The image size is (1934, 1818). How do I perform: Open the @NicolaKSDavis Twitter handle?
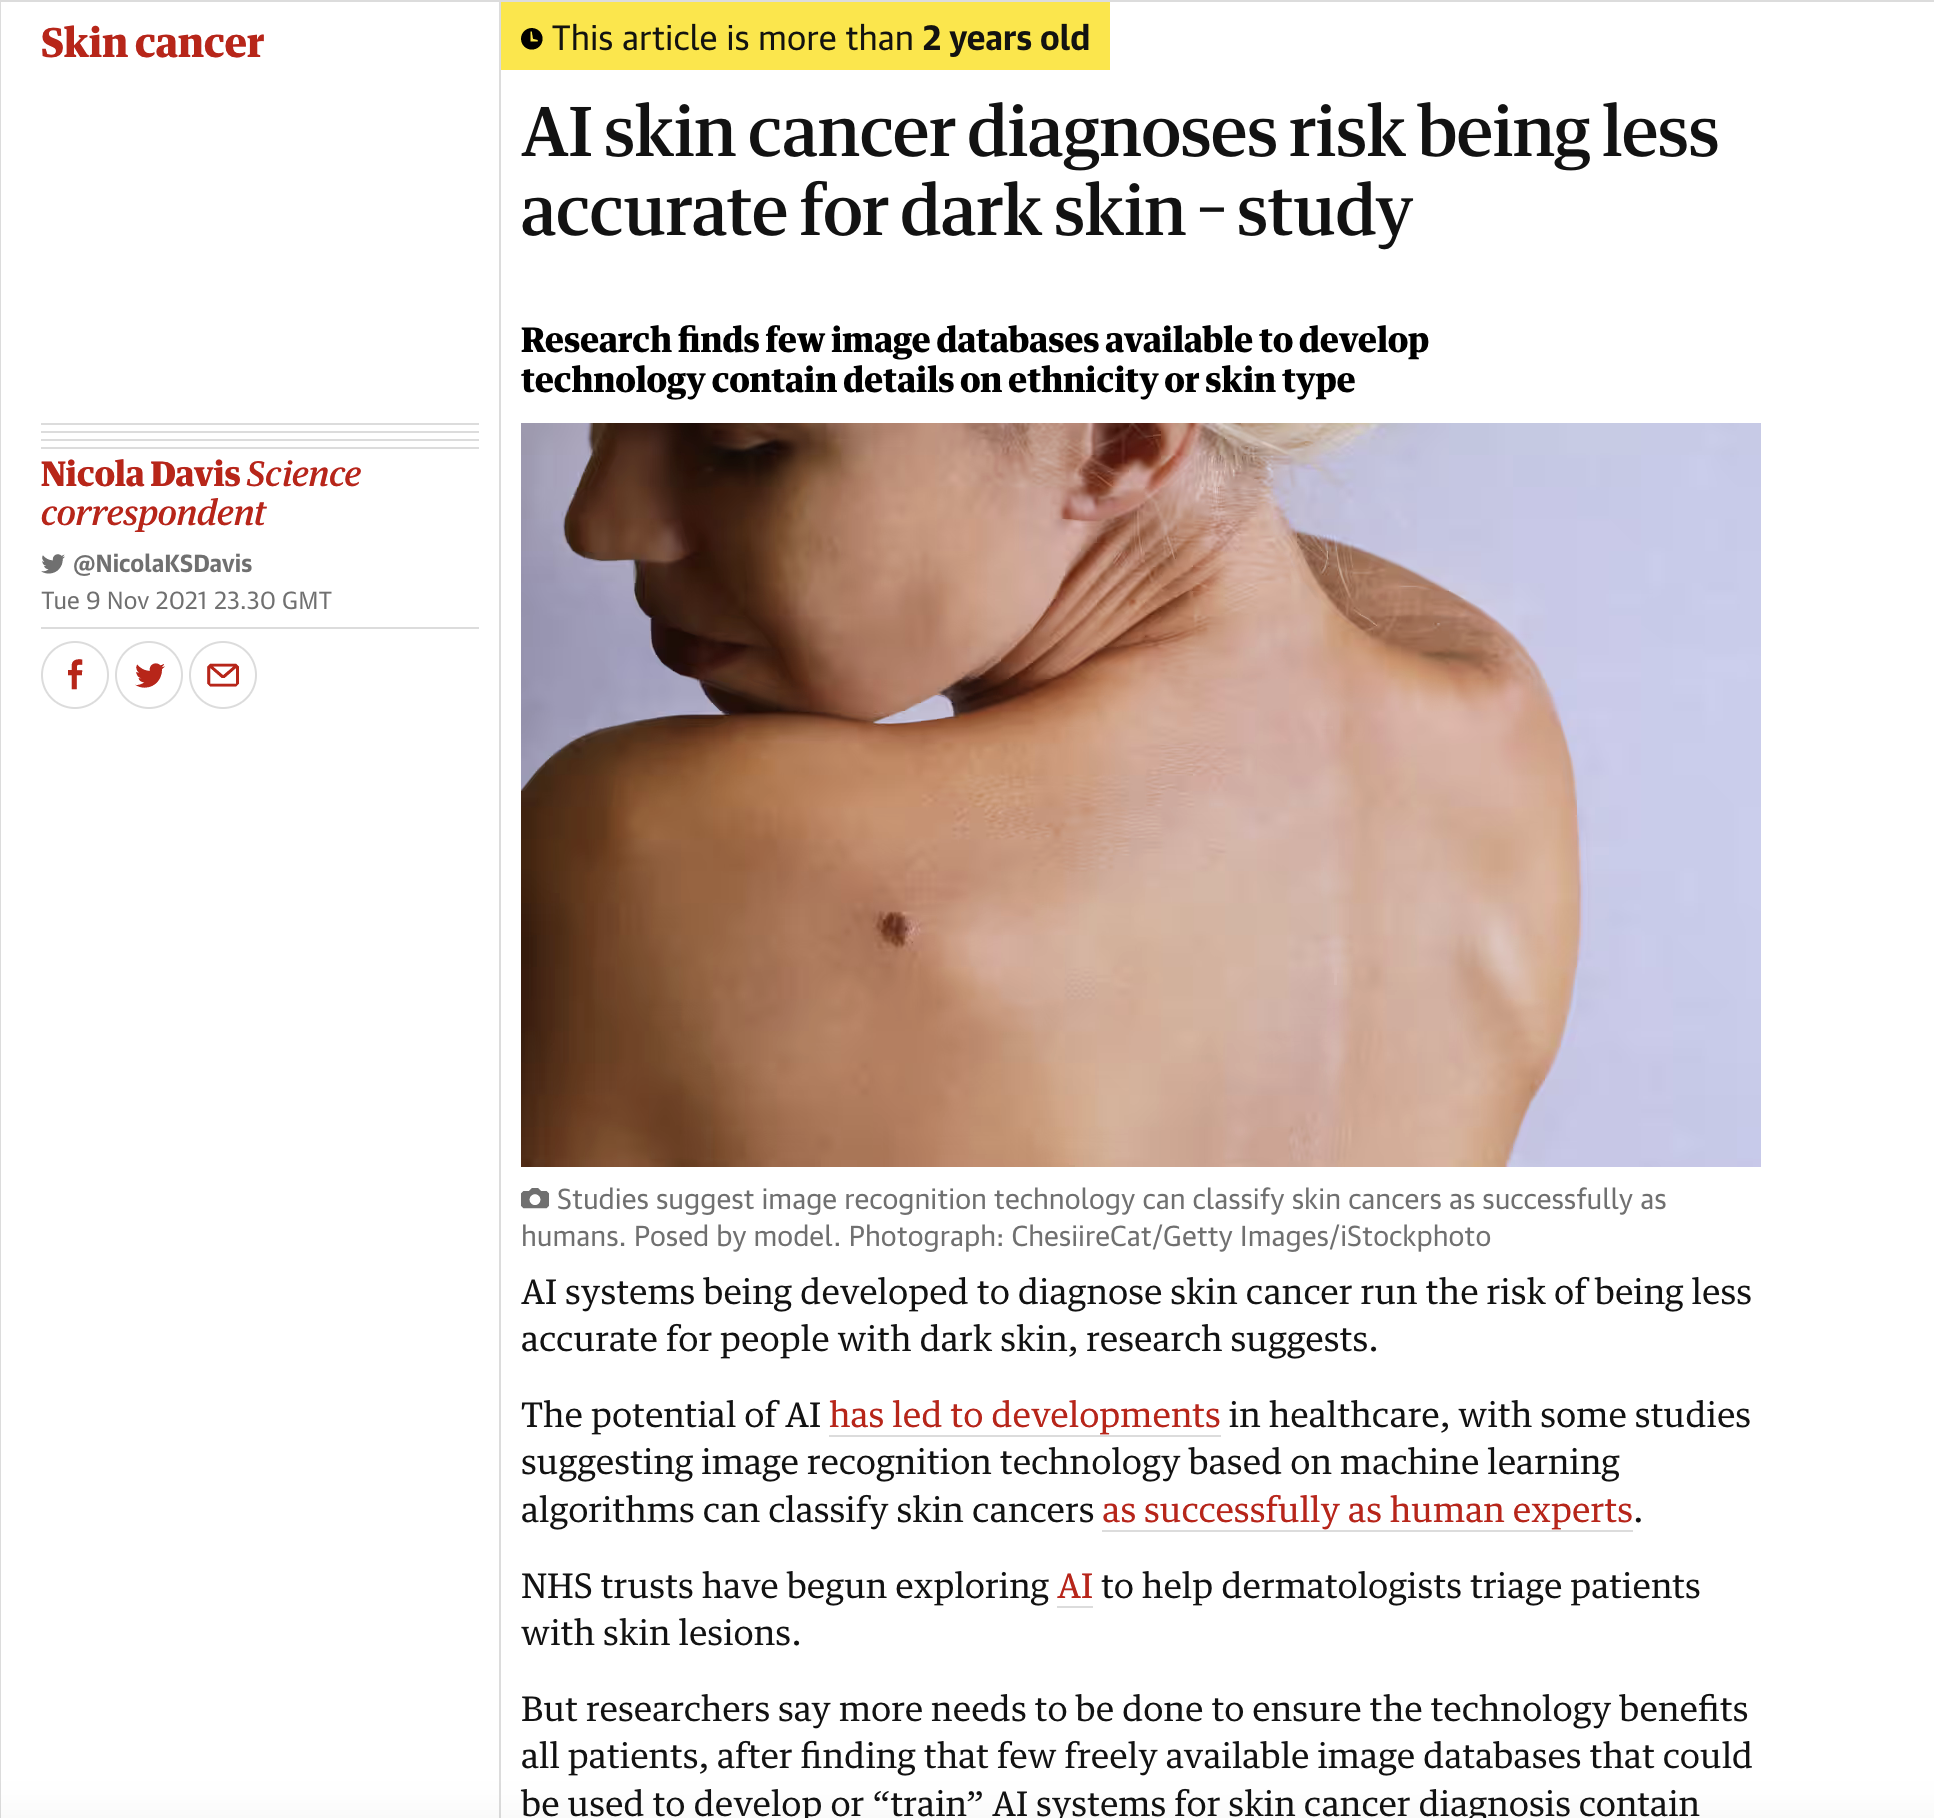[x=162, y=564]
